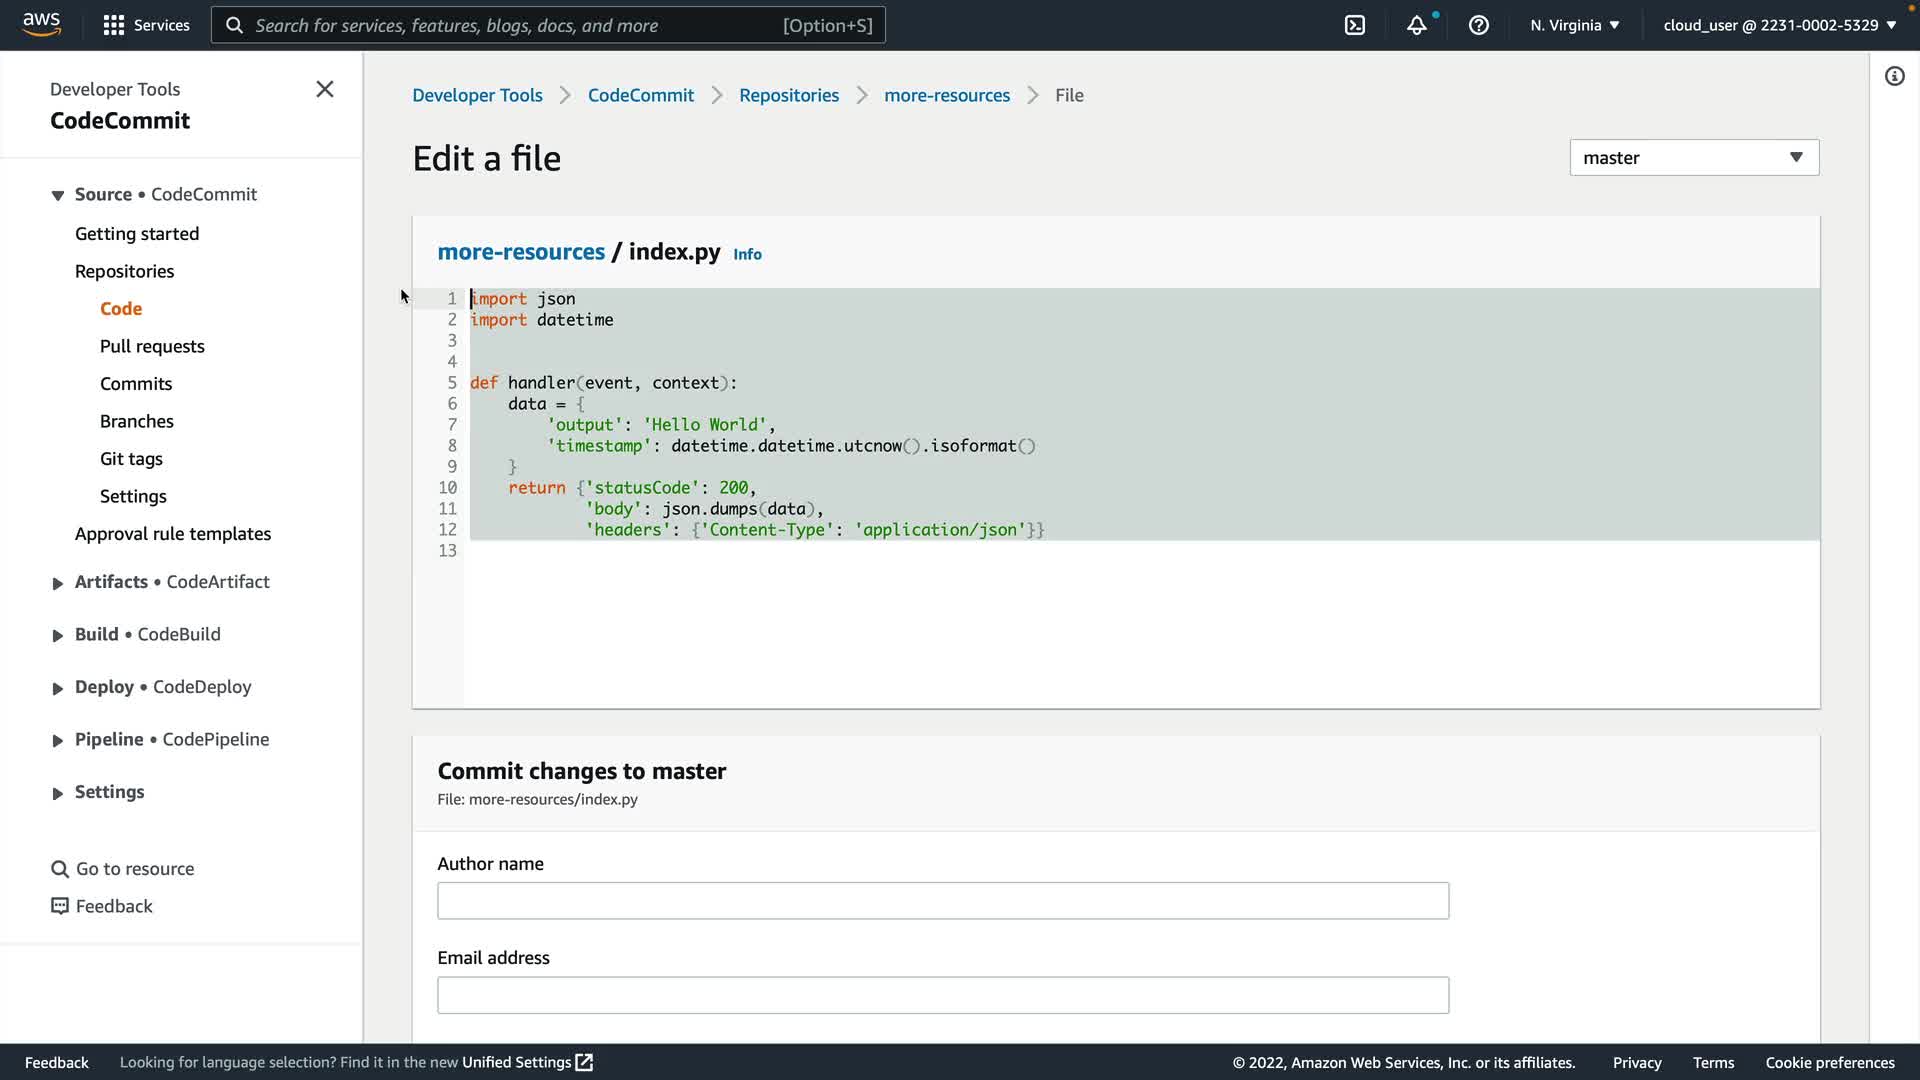This screenshot has width=1920, height=1080.
Task: Expand the cloud_user account menu
Action: click(x=1779, y=25)
